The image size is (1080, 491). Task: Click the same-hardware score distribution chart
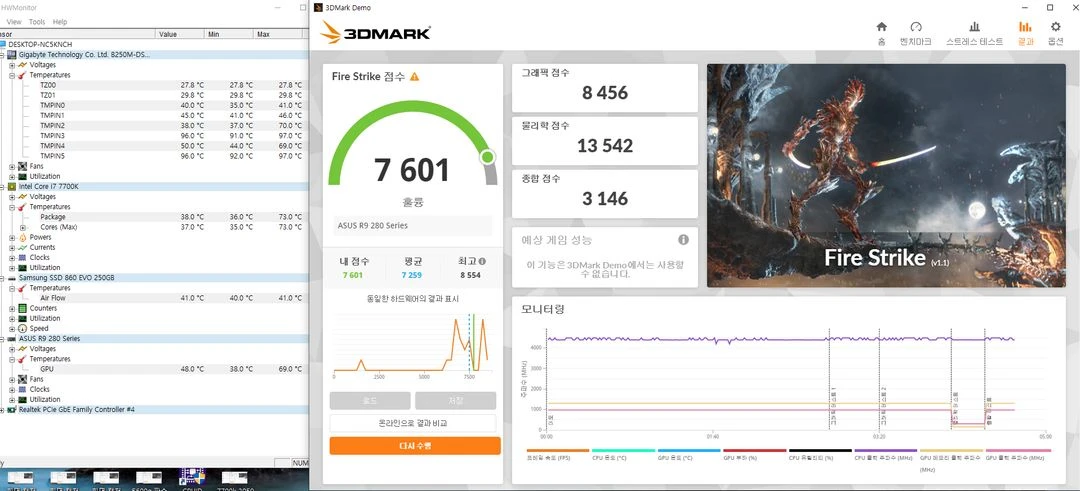(412, 344)
